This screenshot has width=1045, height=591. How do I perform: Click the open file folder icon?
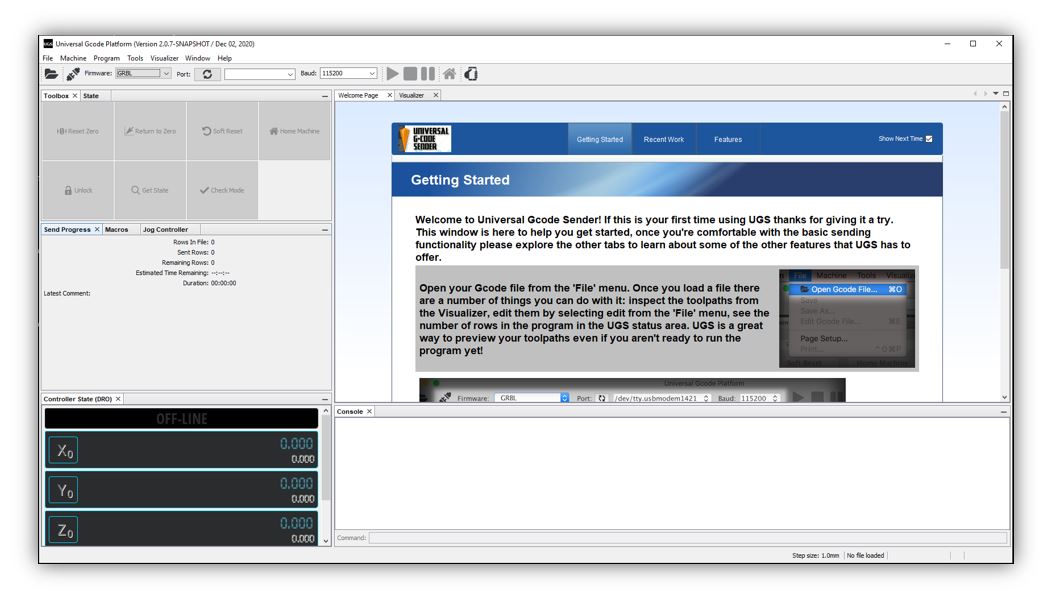(51, 74)
